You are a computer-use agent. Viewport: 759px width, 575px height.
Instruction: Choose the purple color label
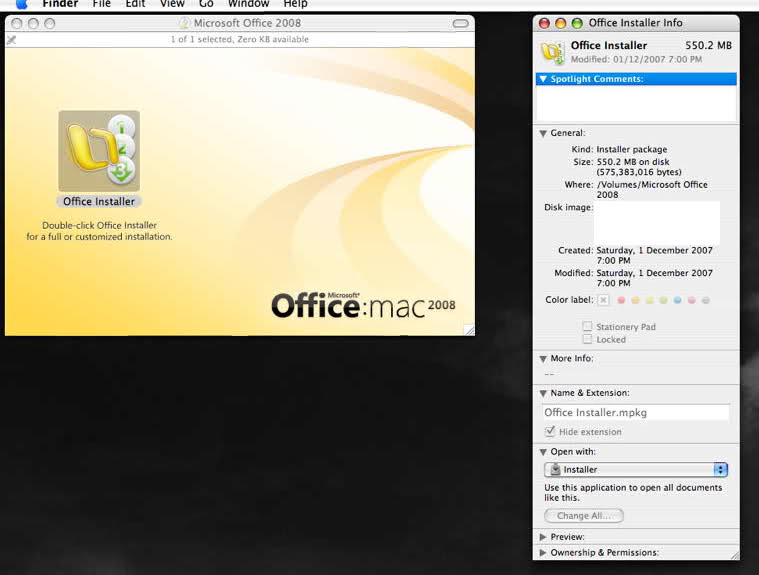coord(692,301)
